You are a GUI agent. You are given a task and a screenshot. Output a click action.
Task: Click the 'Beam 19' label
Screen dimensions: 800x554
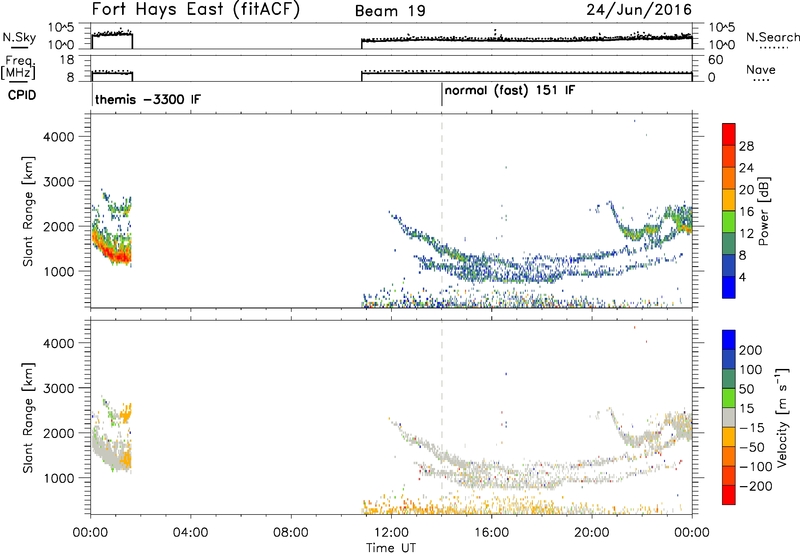point(390,11)
